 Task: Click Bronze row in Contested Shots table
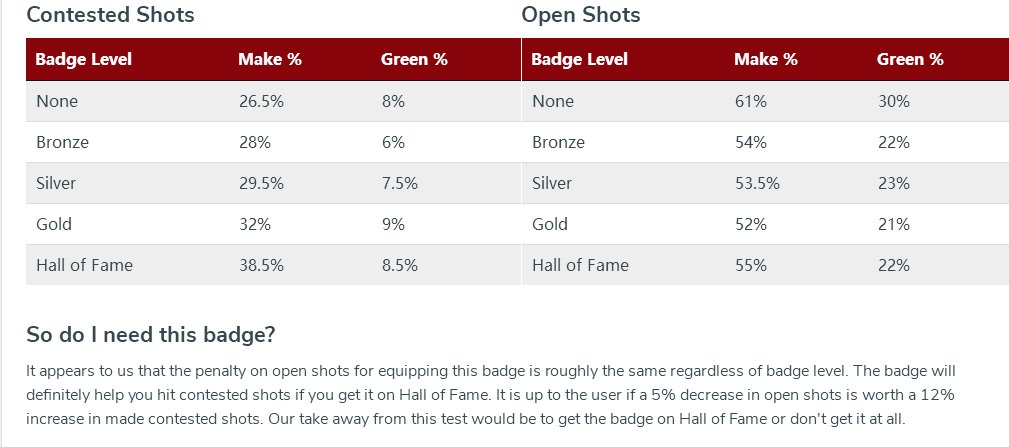click(273, 142)
